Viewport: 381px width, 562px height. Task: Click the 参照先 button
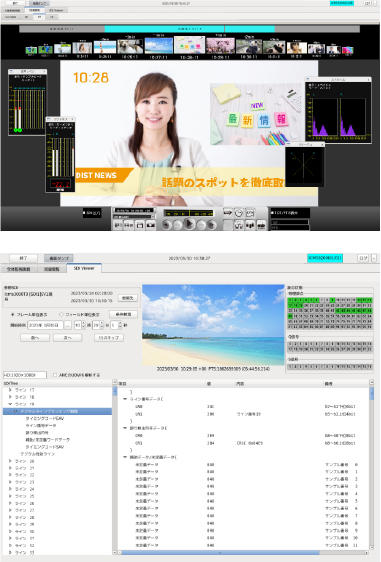[x=128, y=298]
